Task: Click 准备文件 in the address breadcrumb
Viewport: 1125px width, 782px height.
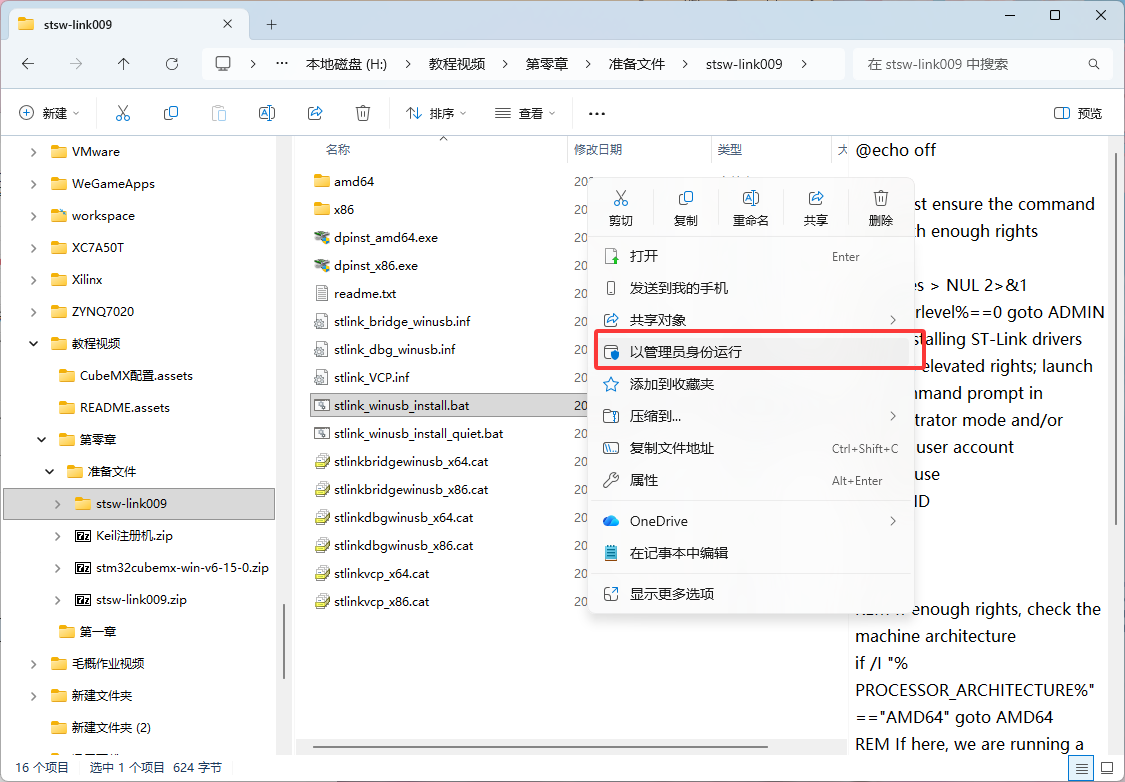Action: tap(636, 64)
